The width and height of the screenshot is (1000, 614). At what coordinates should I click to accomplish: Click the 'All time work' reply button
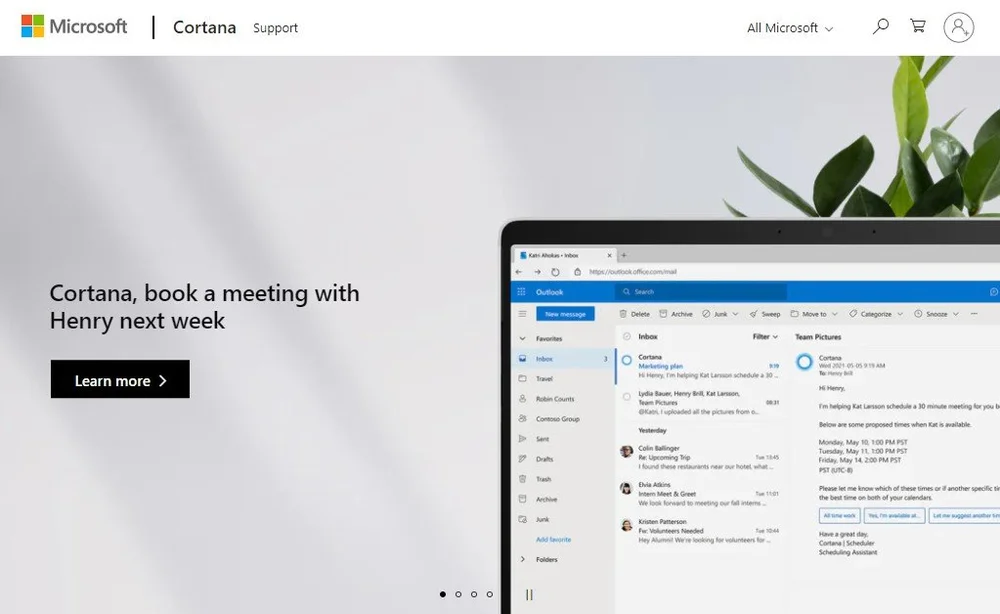click(839, 515)
